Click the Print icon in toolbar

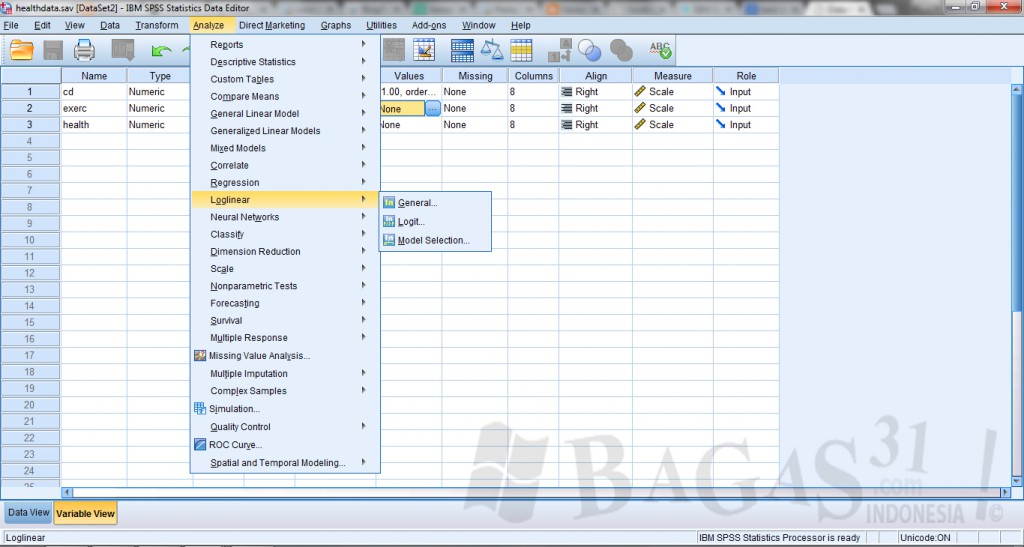click(84, 50)
